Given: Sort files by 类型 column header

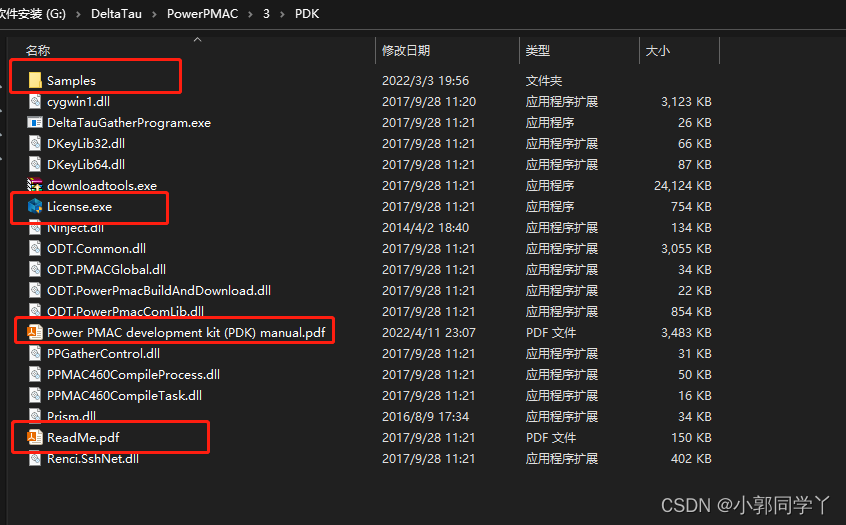Looking at the screenshot, I should pos(537,51).
